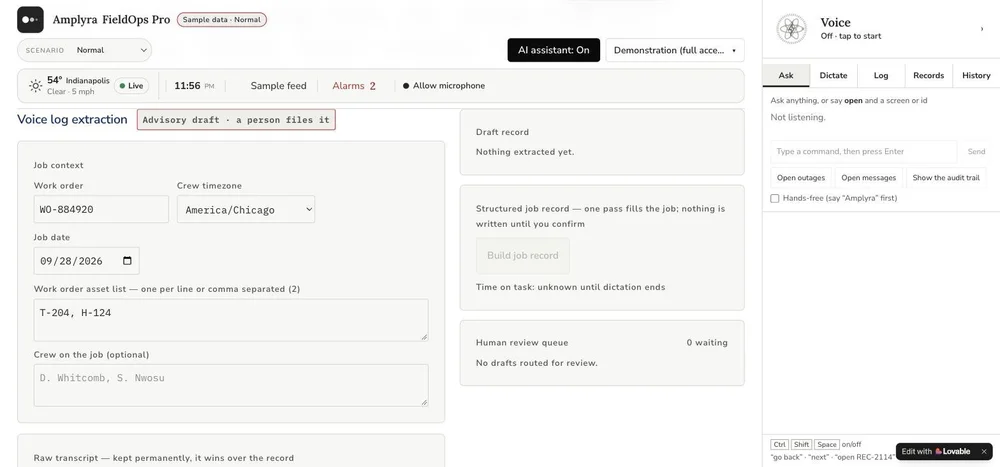Click the Ctrl key hint
The image size is (1000, 467).
coord(779,445)
